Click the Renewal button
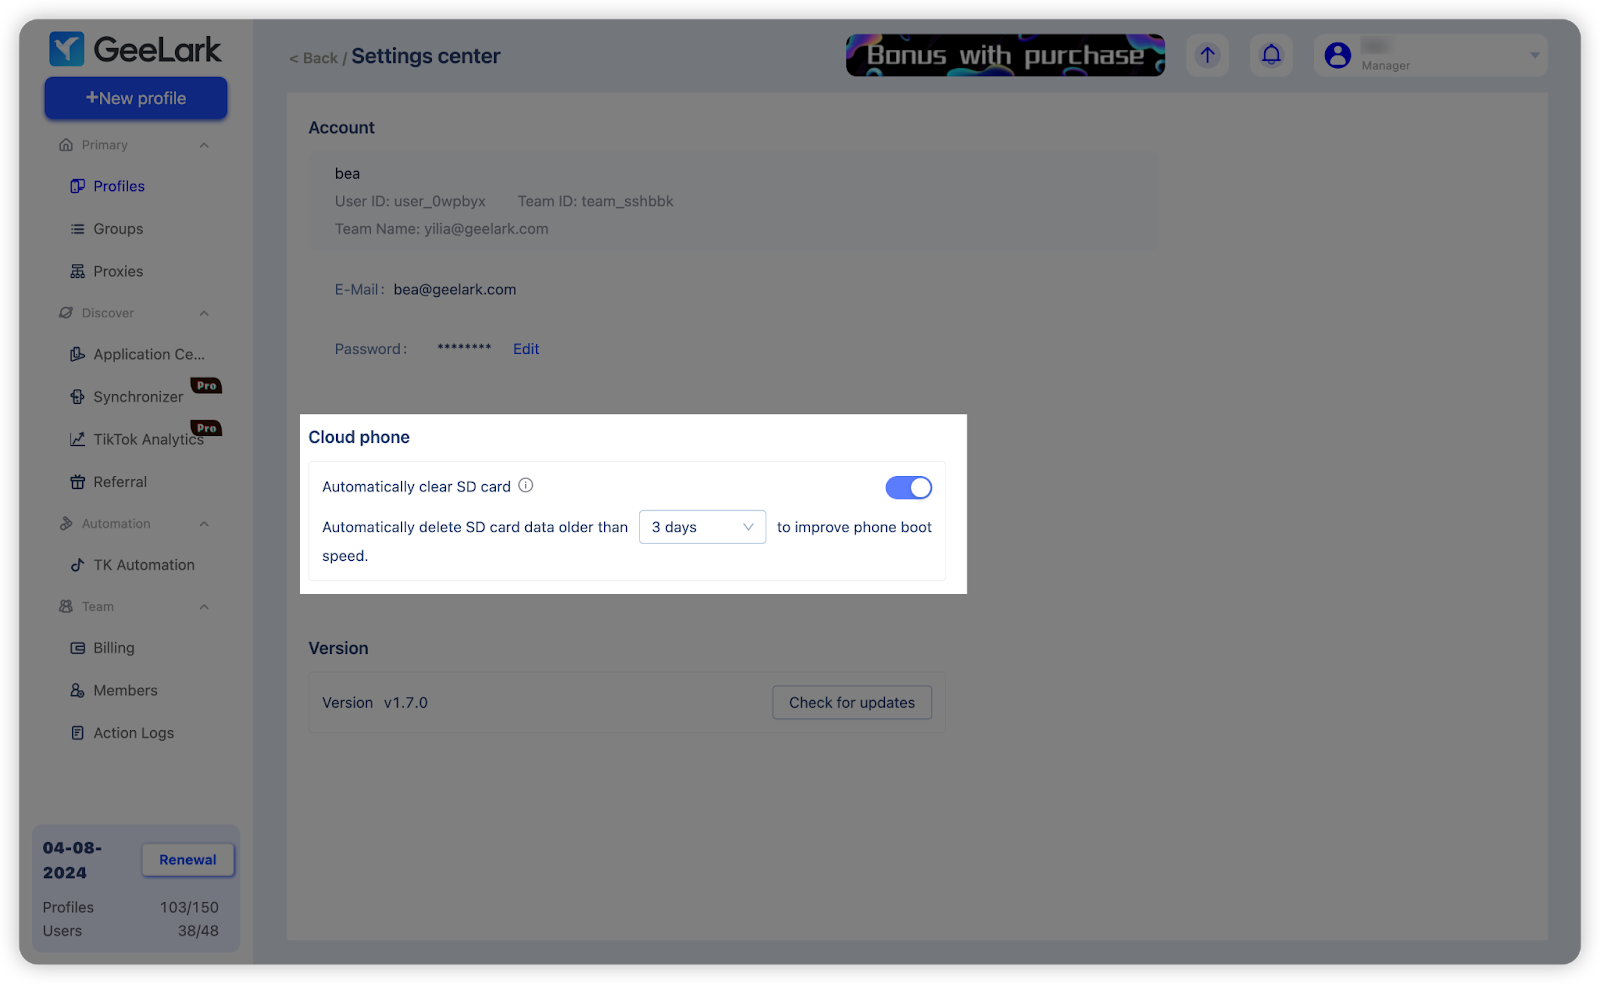 [x=188, y=860]
